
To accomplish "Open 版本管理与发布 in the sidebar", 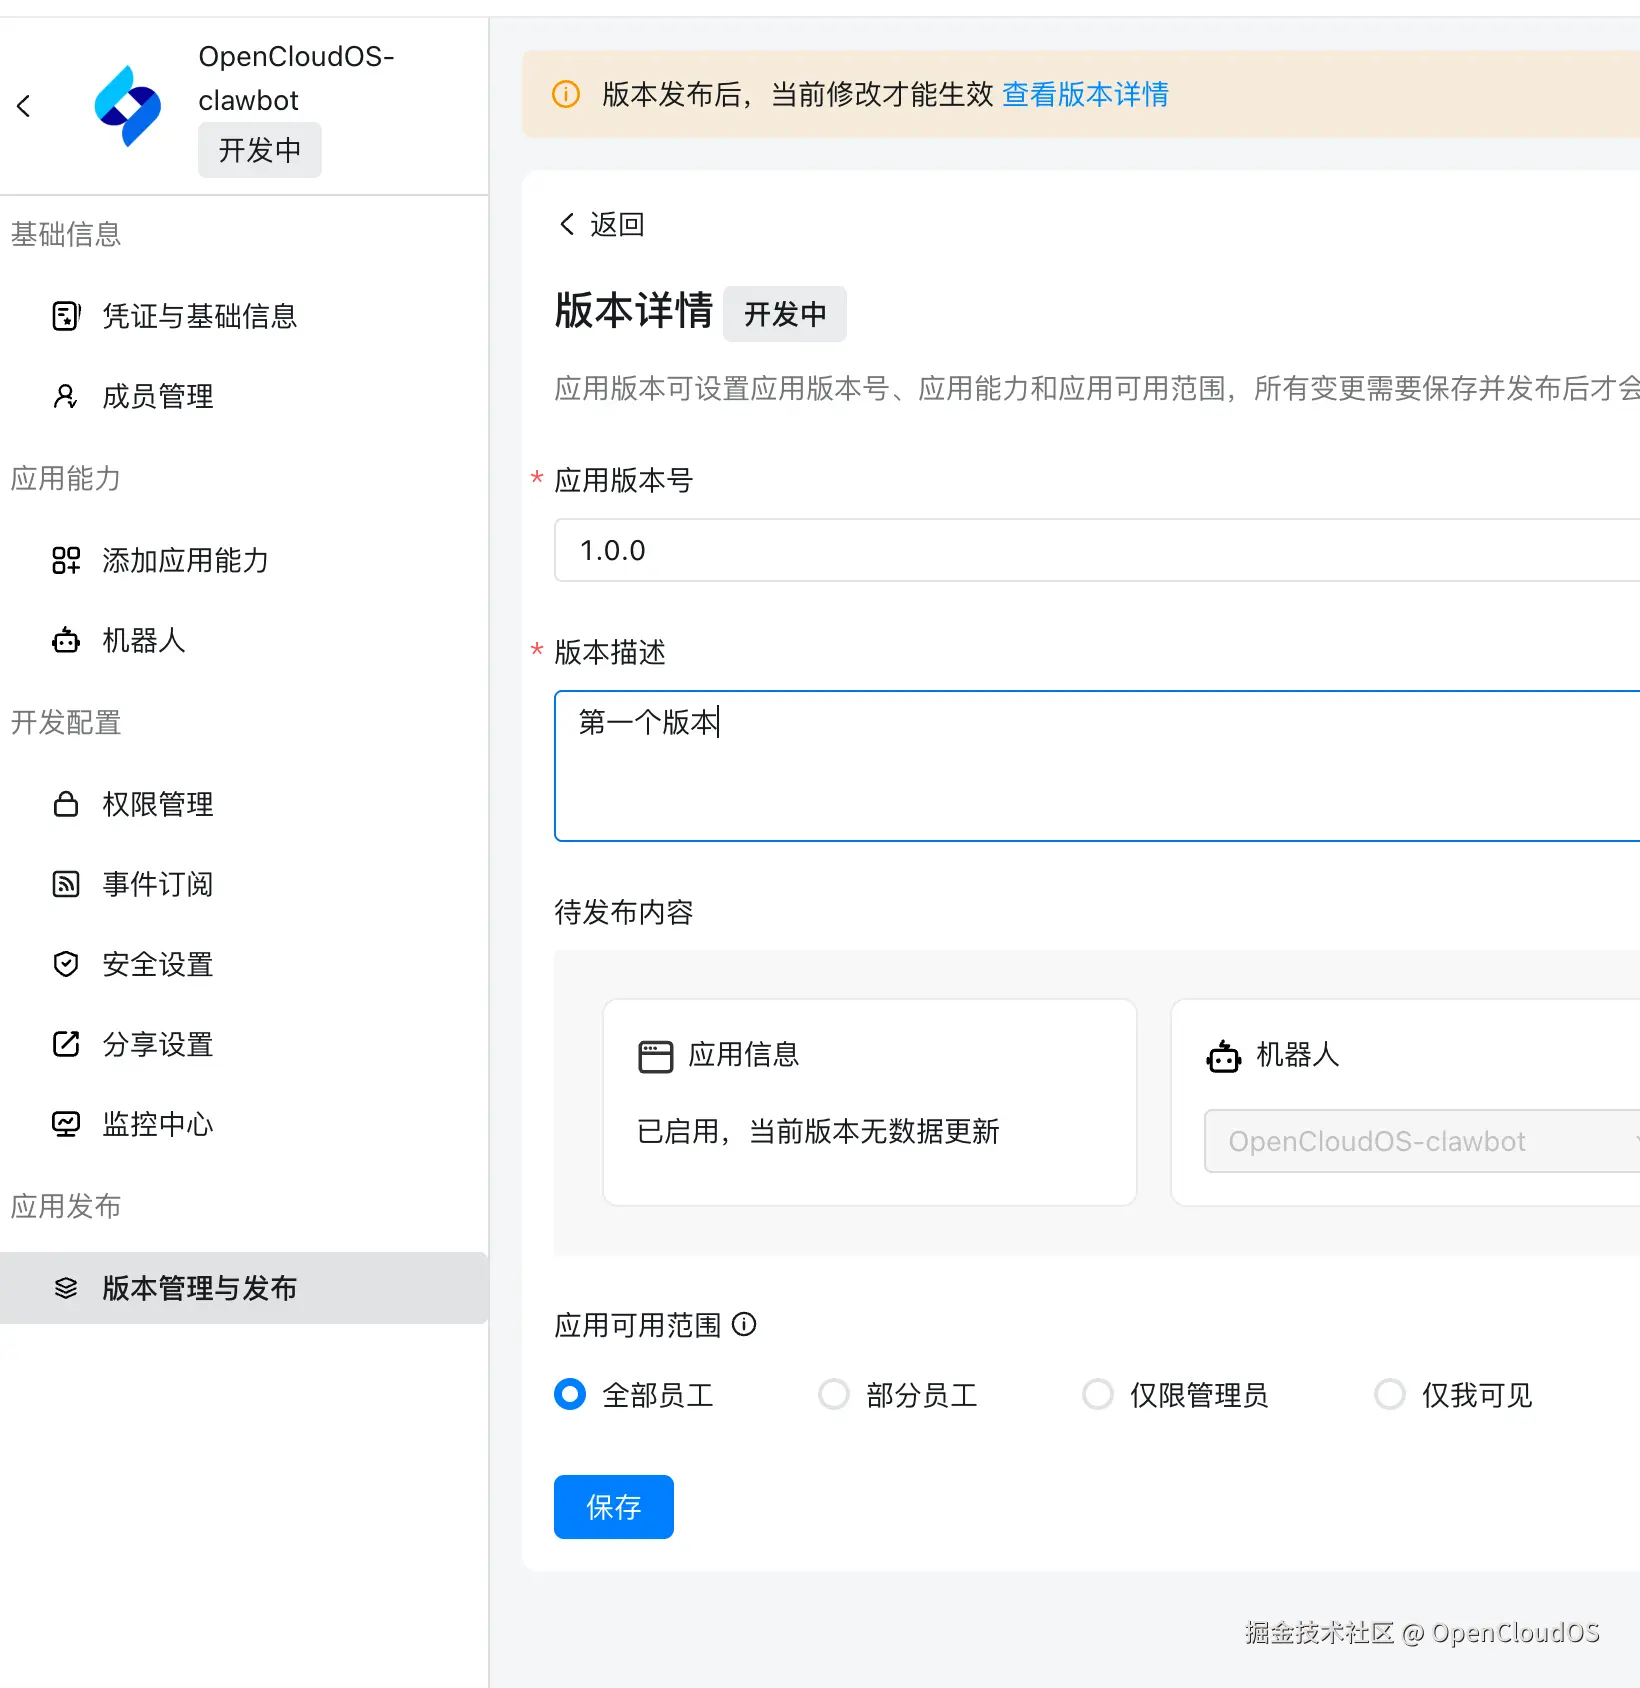I will pos(200,1288).
